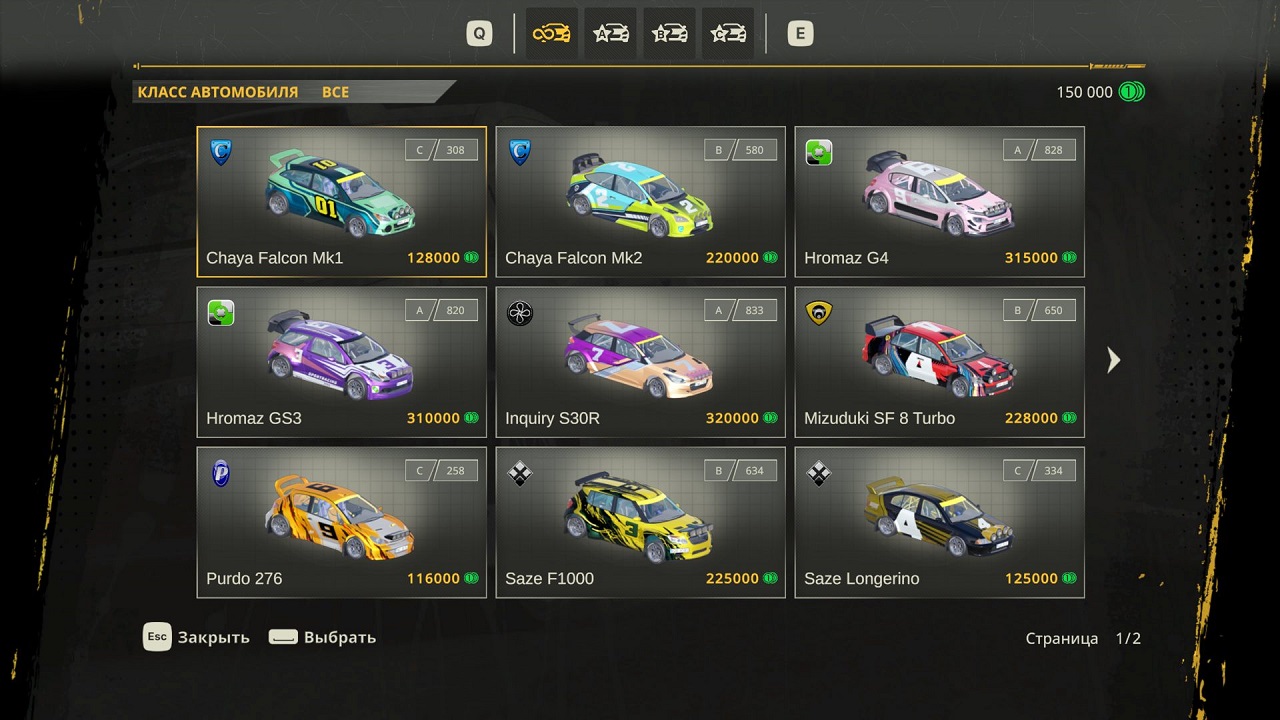Choose the Purdo 276 car card
This screenshot has height=720, width=1280.
pyautogui.click(x=342, y=522)
